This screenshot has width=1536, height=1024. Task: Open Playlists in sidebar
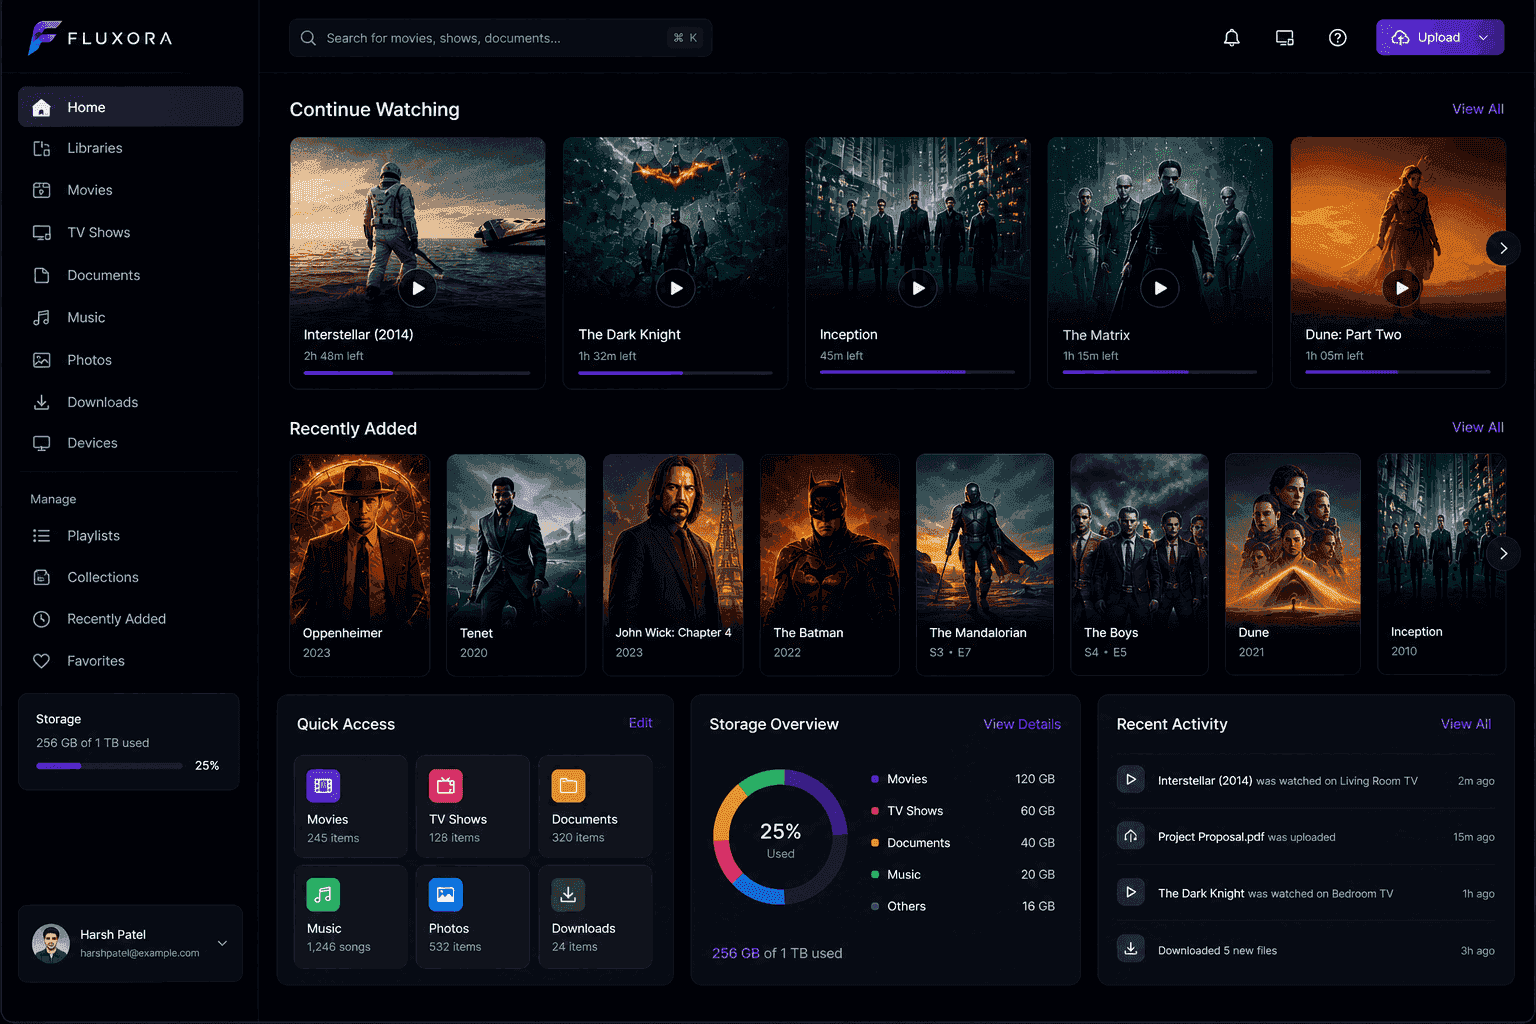pos(130,536)
